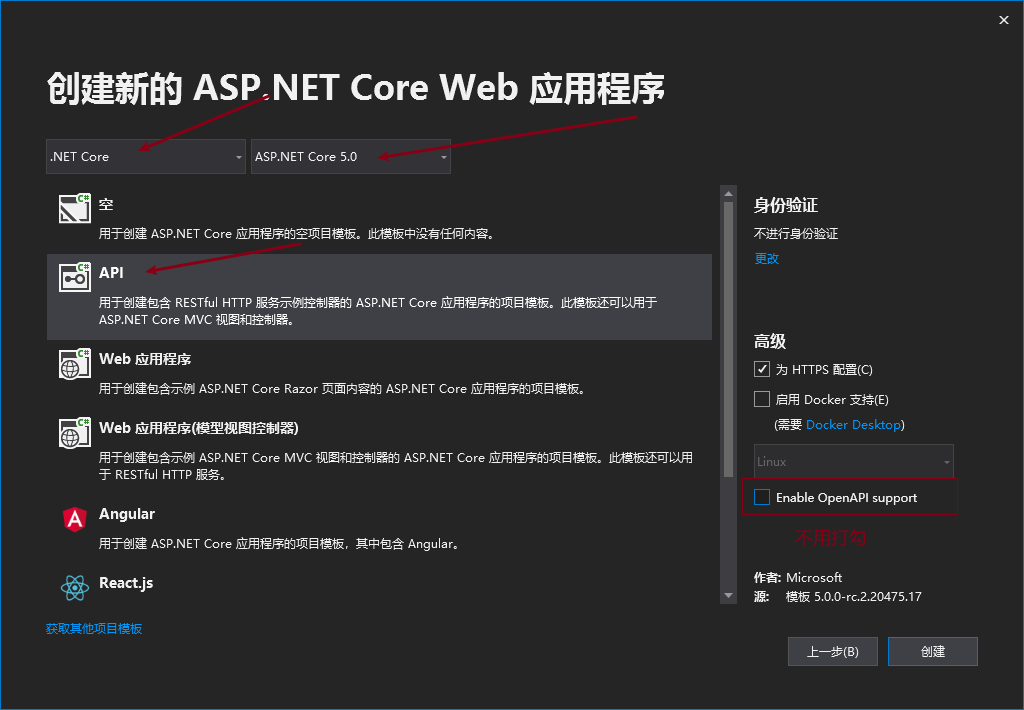Select the empty (空) template icon

click(x=75, y=208)
